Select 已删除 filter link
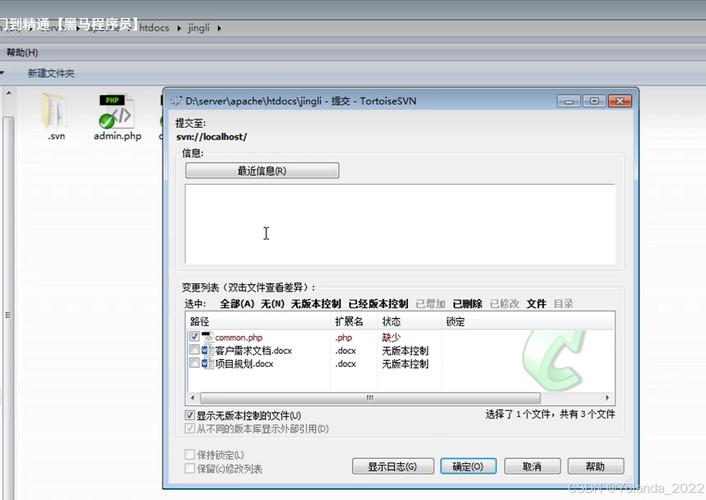This screenshot has width=706, height=500. (x=467, y=304)
